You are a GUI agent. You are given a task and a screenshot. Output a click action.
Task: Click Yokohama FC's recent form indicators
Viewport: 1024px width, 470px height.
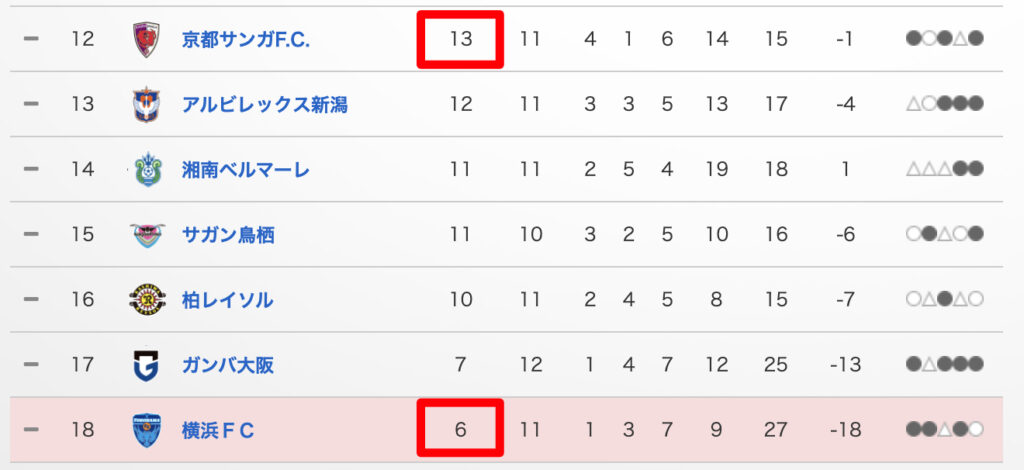tap(944, 431)
